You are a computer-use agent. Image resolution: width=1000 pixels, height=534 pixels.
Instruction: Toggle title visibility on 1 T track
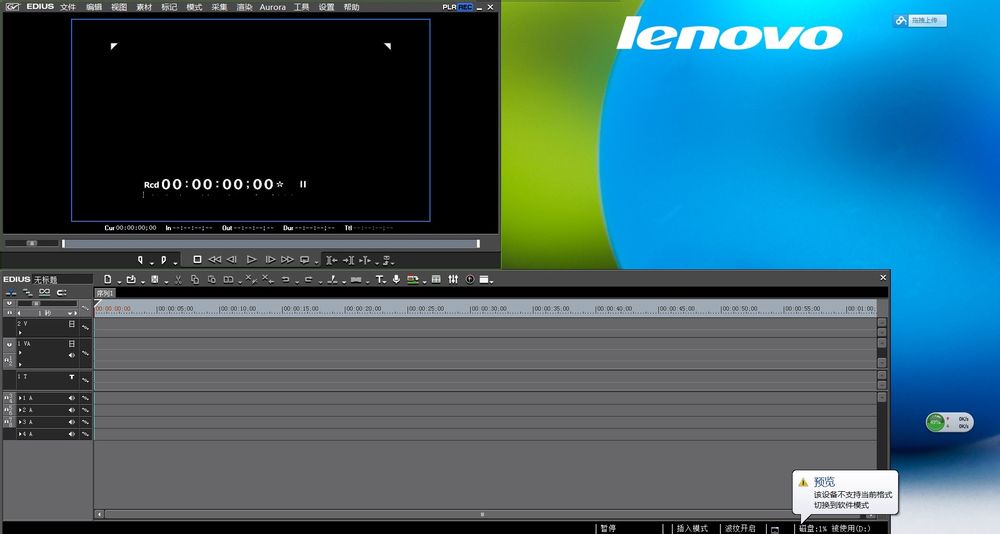pos(71,377)
